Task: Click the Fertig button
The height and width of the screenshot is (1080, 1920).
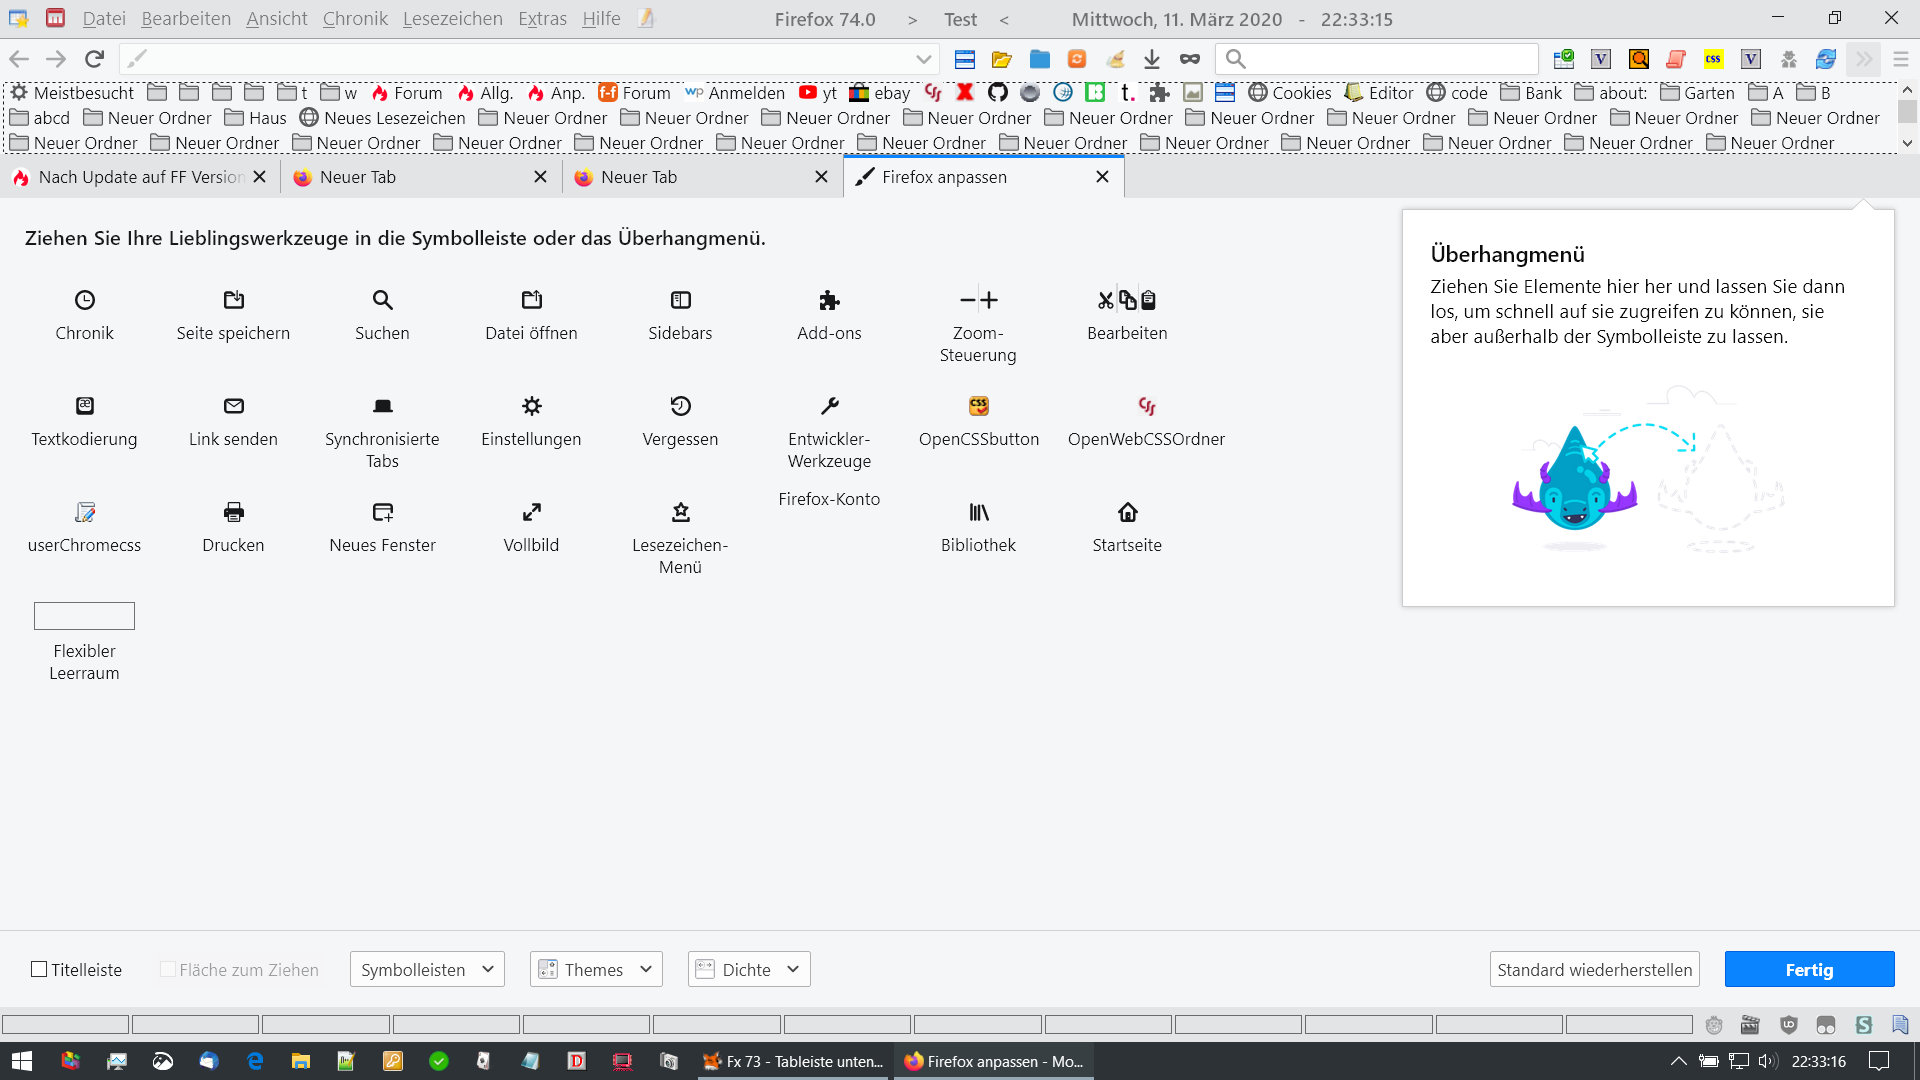Action: [1808, 969]
